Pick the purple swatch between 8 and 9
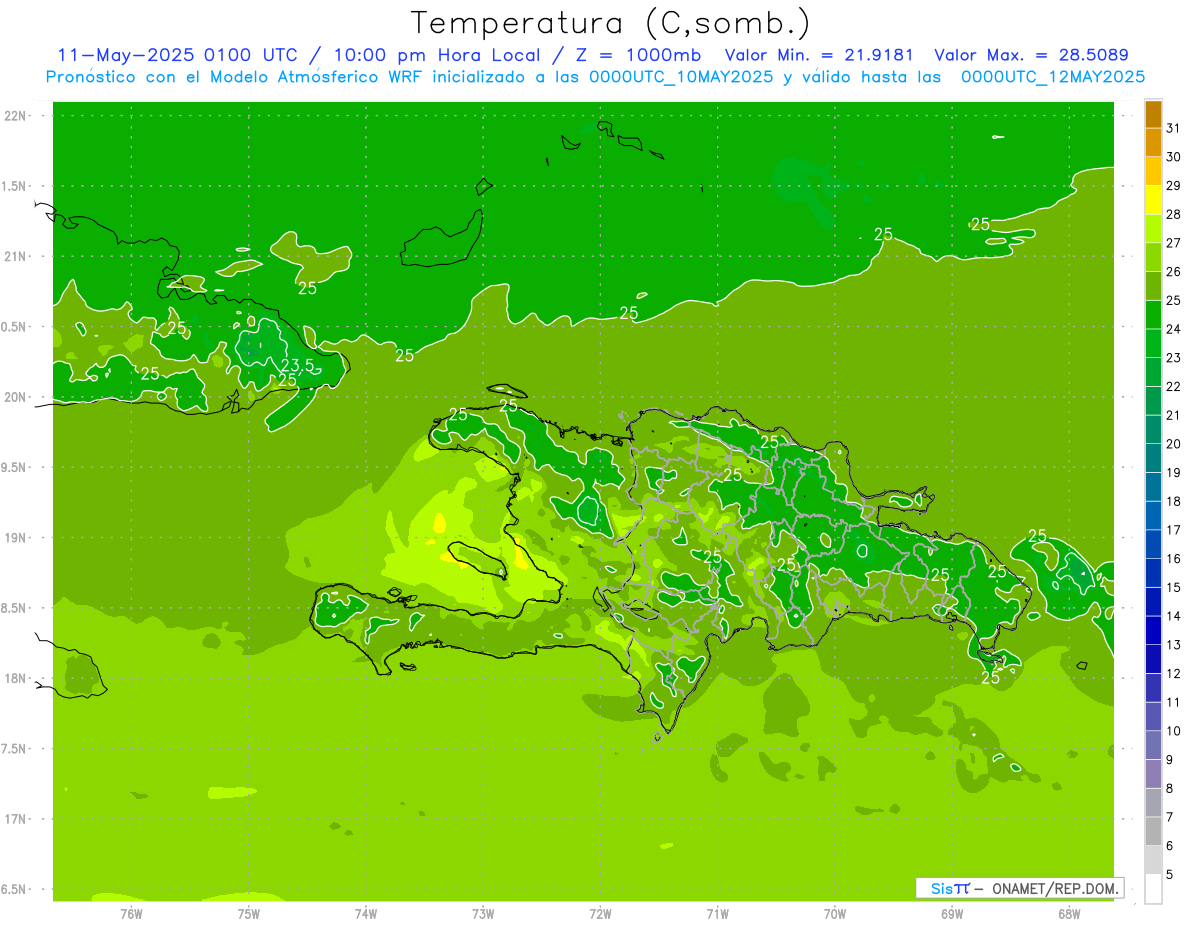This screenshot has height=927, width=1200. point(1153,774)
